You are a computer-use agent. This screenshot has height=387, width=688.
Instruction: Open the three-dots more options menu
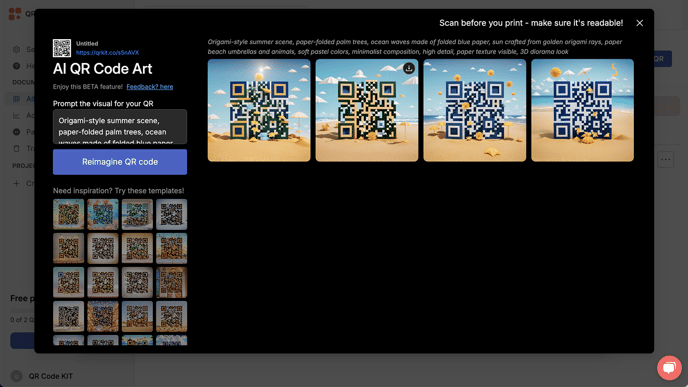click(666, 160)
